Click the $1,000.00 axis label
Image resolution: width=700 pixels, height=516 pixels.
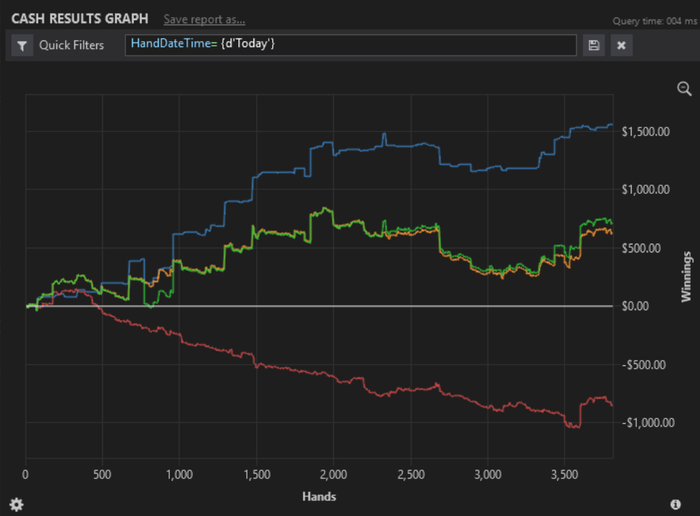pos(646,190)
